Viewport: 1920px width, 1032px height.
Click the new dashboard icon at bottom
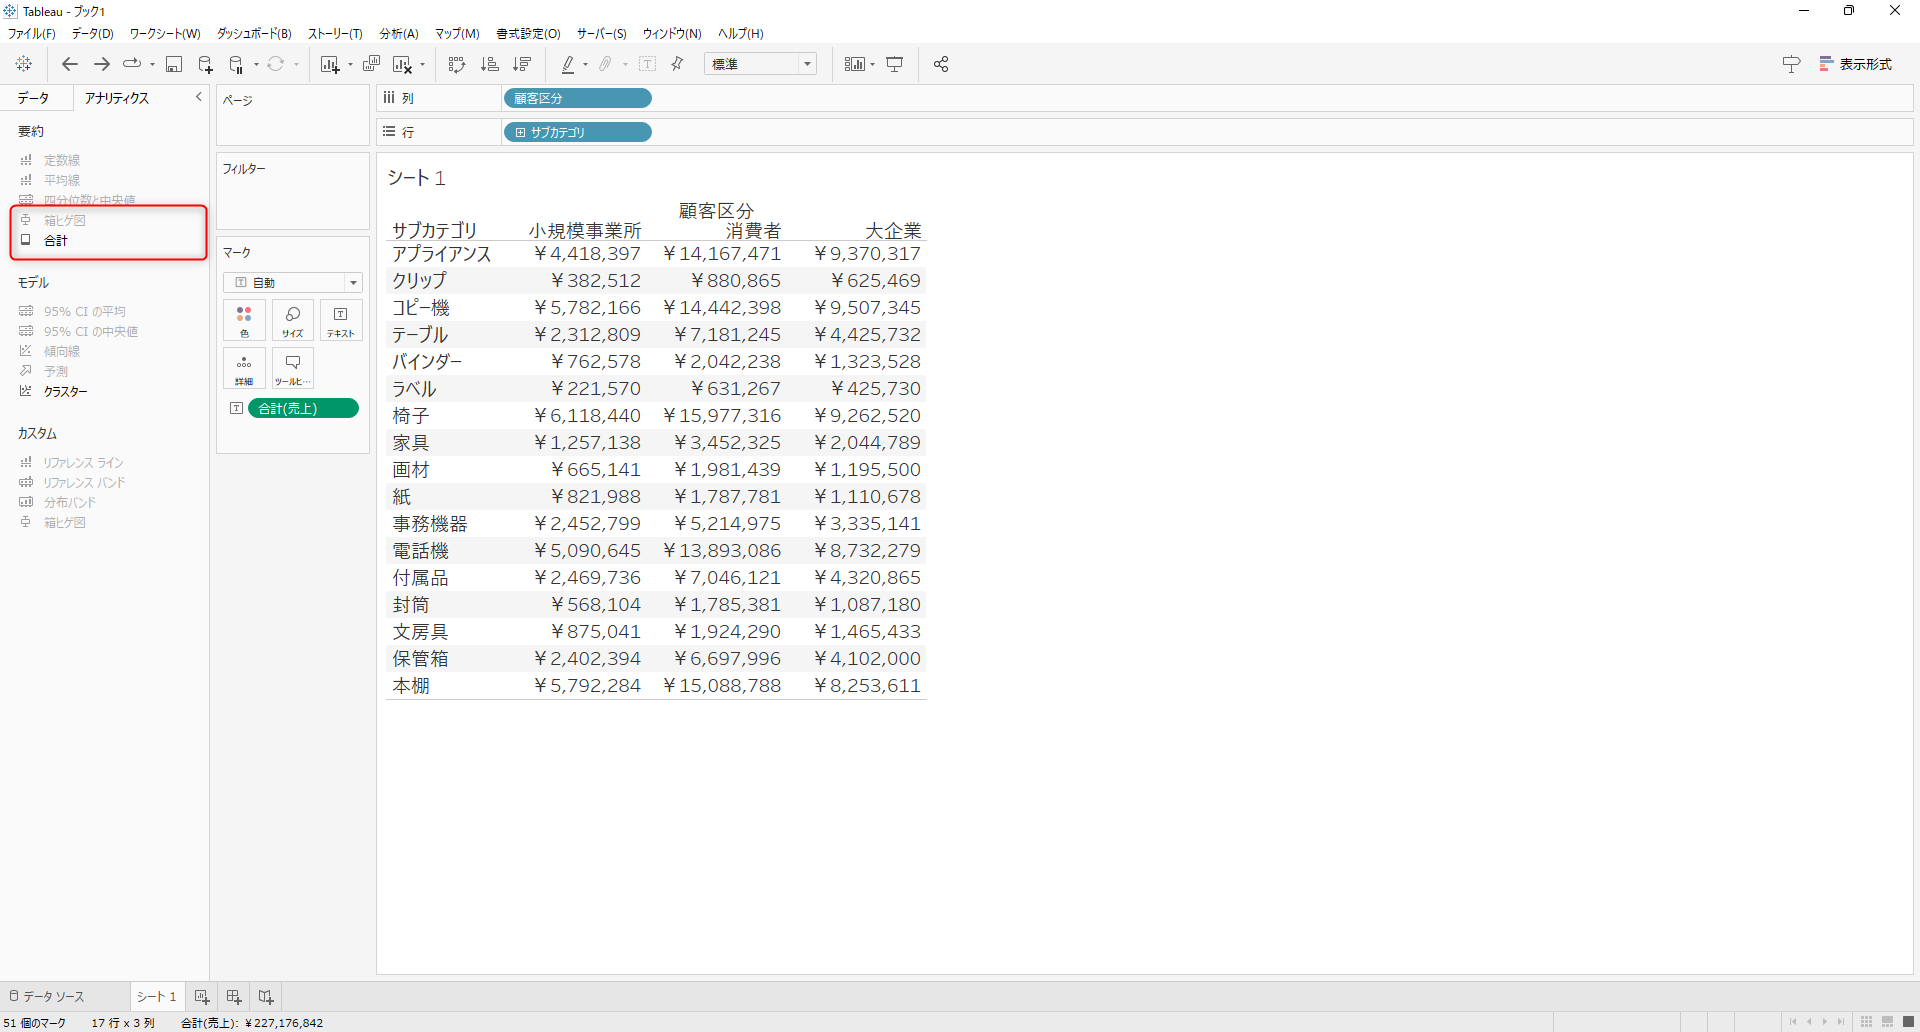(234, 997)
